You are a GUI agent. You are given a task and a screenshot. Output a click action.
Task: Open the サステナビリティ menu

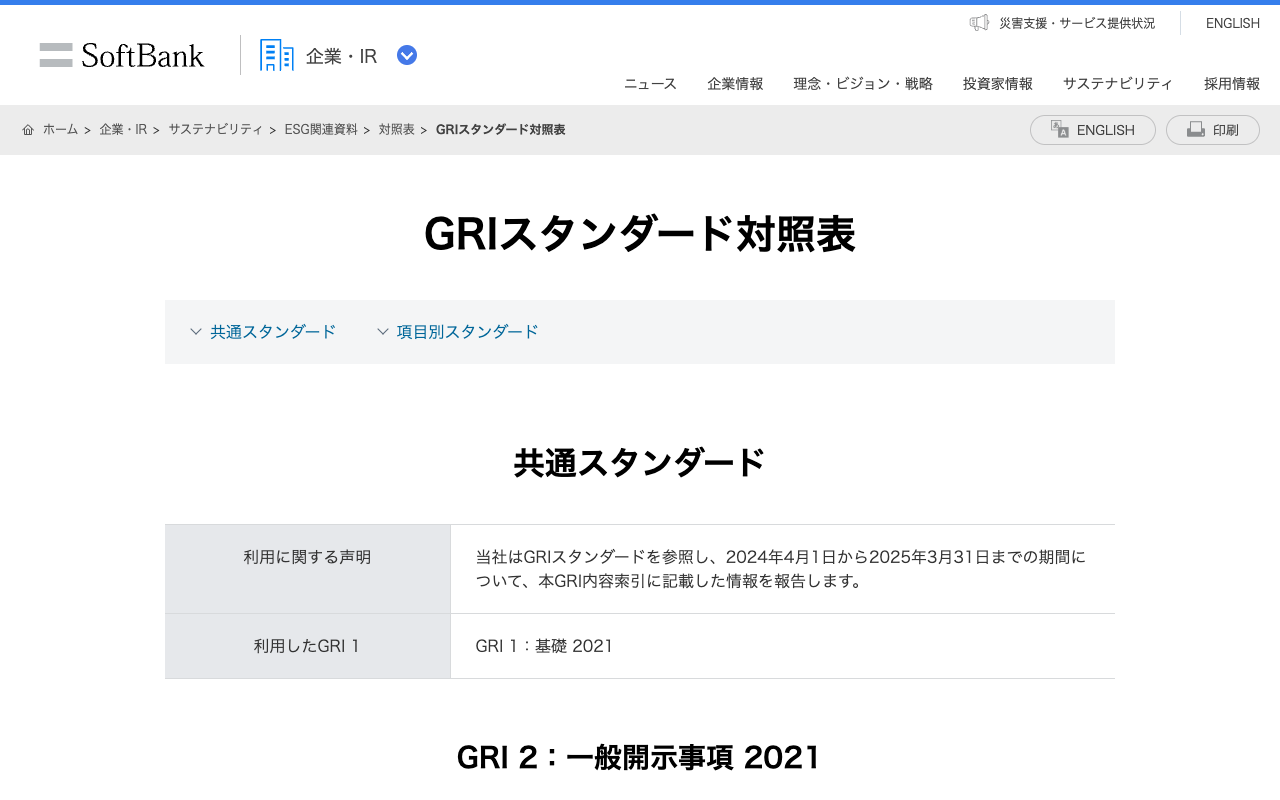click(x=1118, y=84)
